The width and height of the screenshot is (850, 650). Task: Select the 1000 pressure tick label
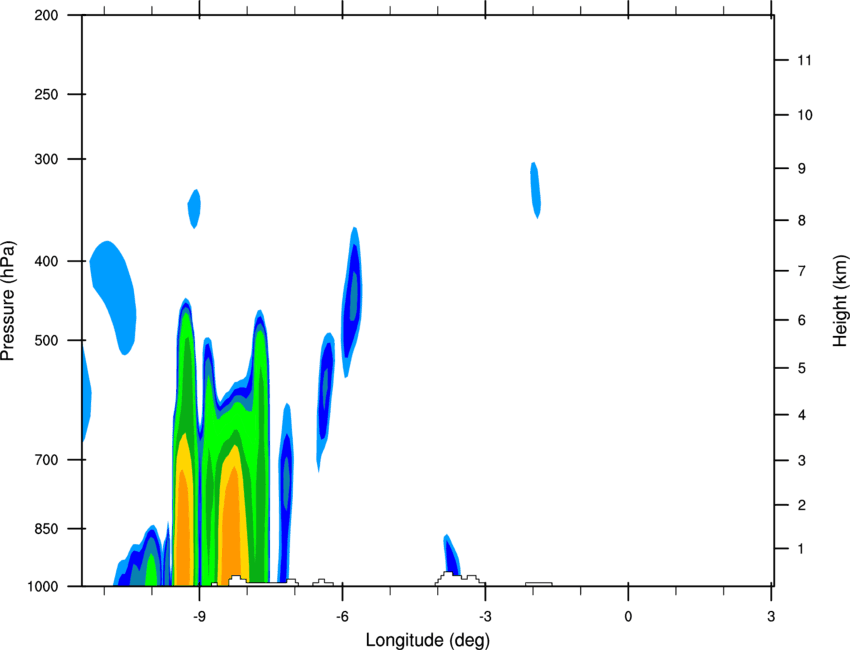43,587
